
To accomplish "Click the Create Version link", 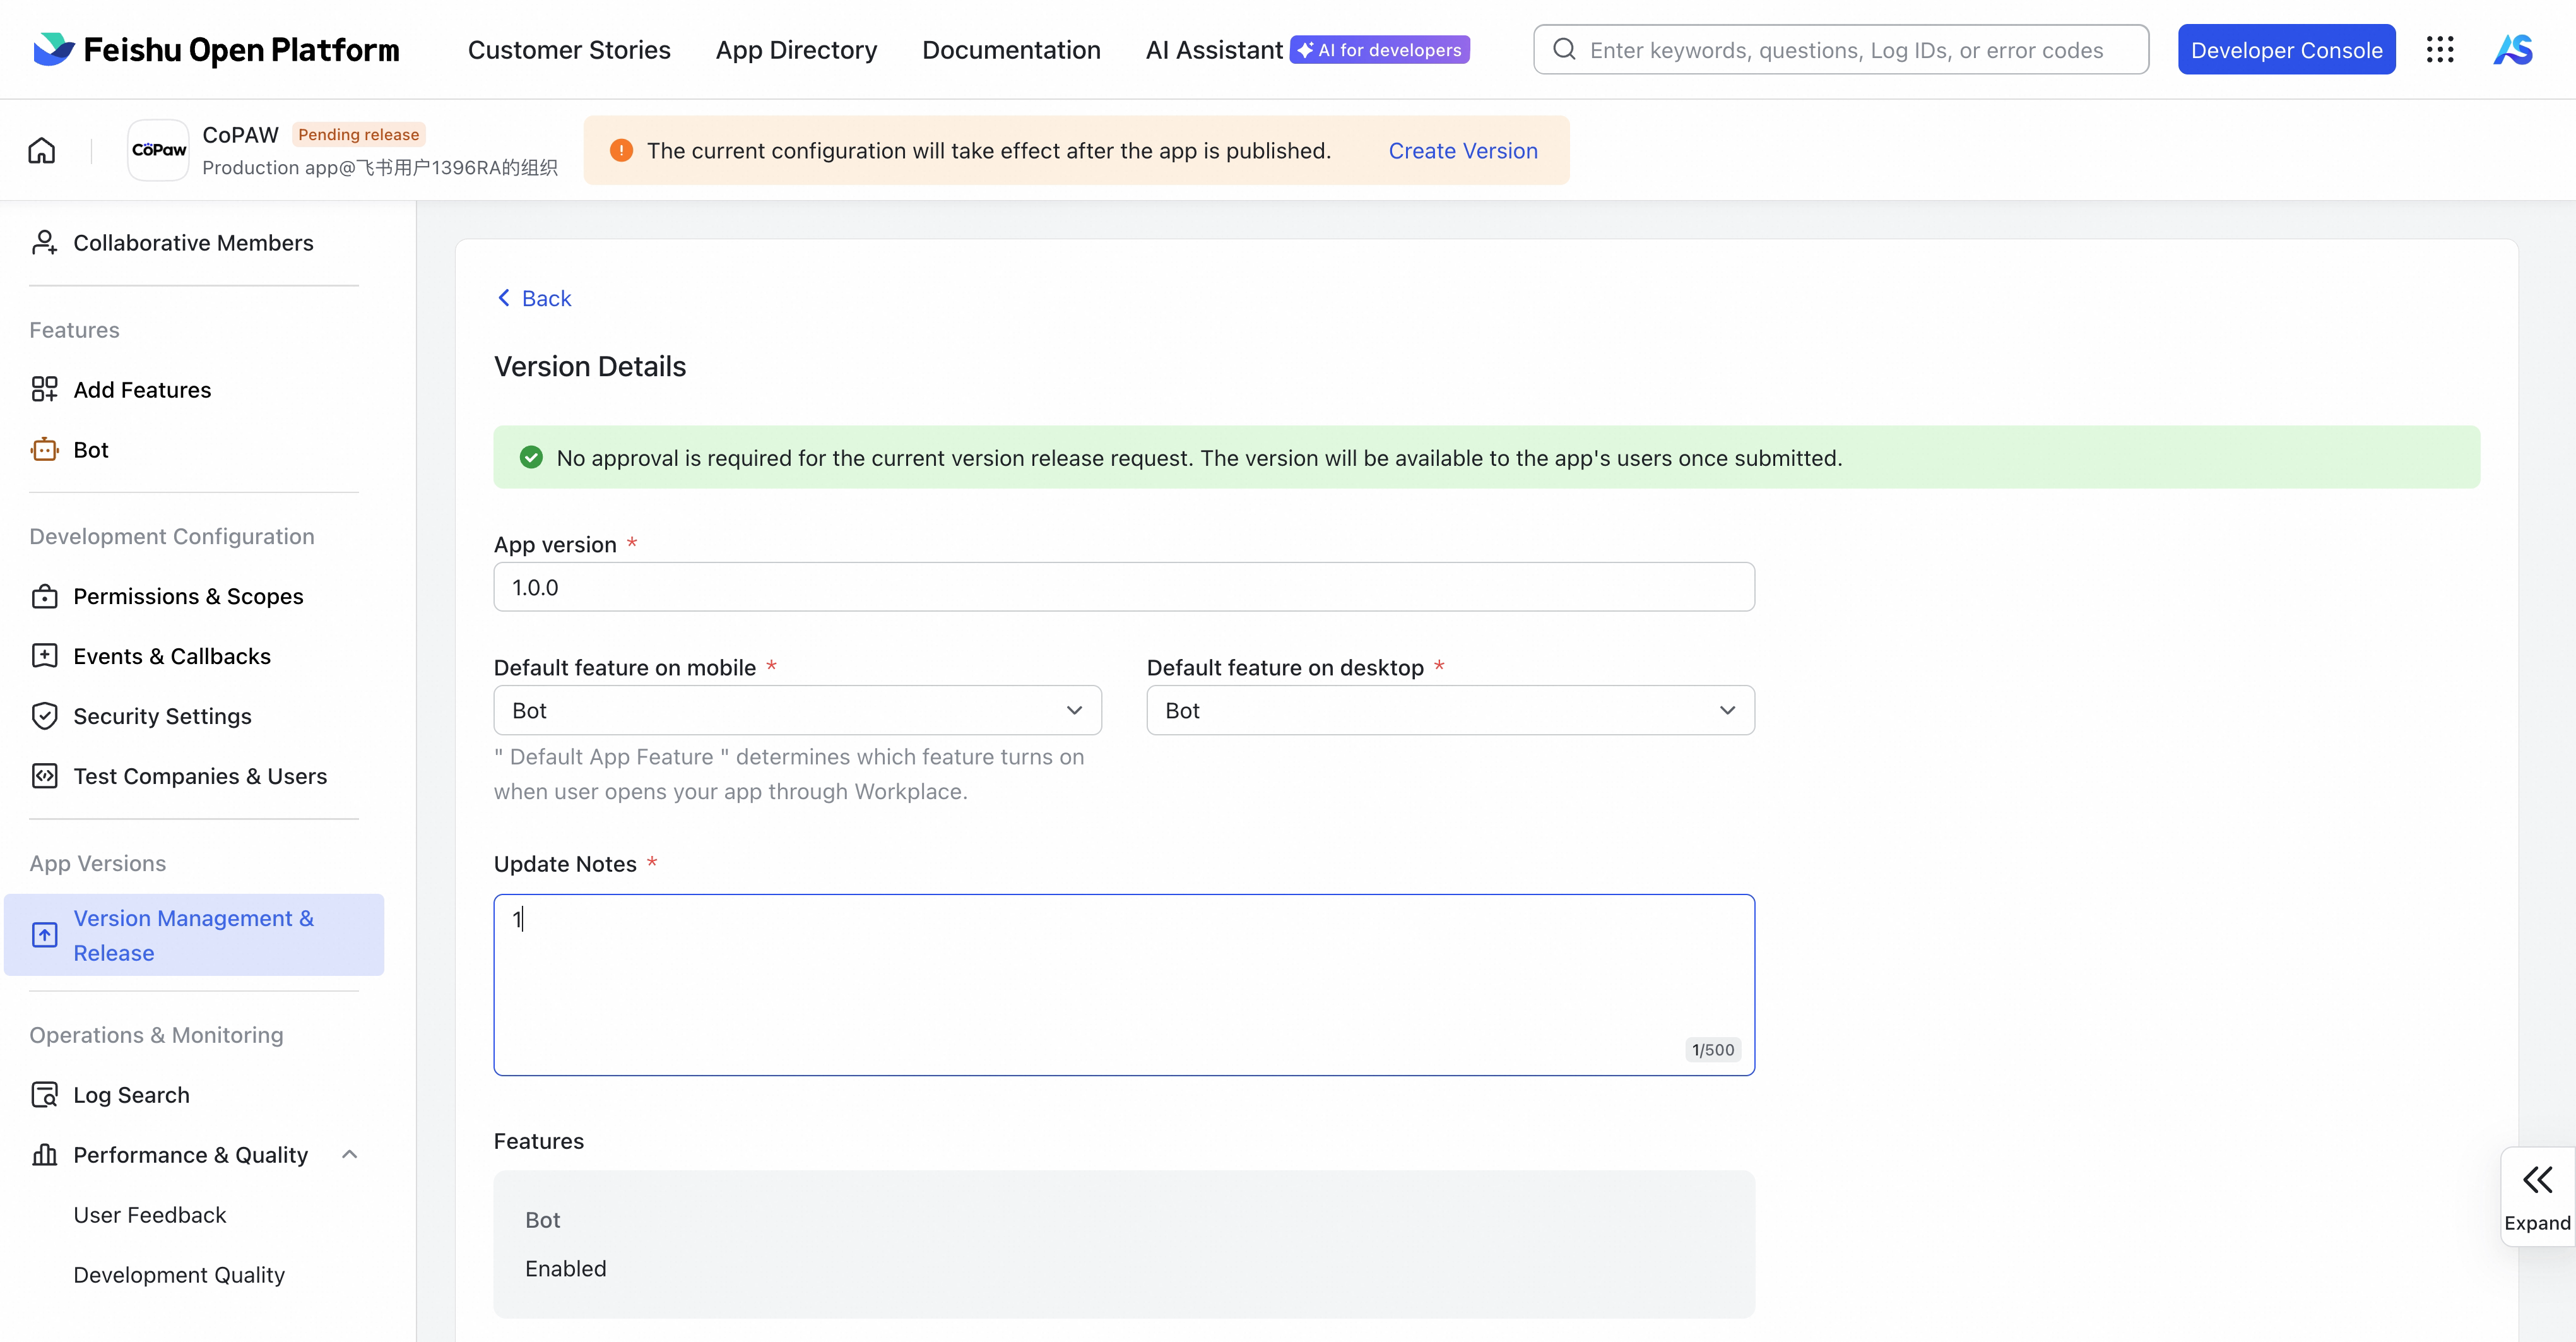I will pyautogui.click(x=1462, y=151).
